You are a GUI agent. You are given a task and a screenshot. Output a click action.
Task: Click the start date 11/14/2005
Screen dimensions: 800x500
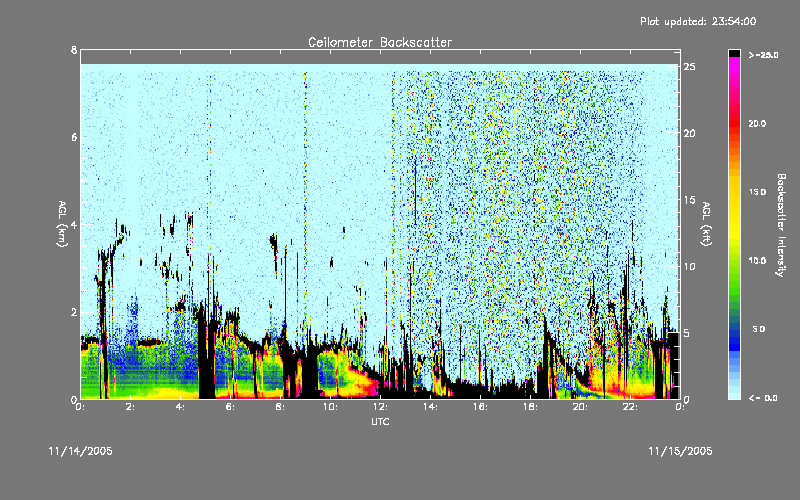[81, 451]
